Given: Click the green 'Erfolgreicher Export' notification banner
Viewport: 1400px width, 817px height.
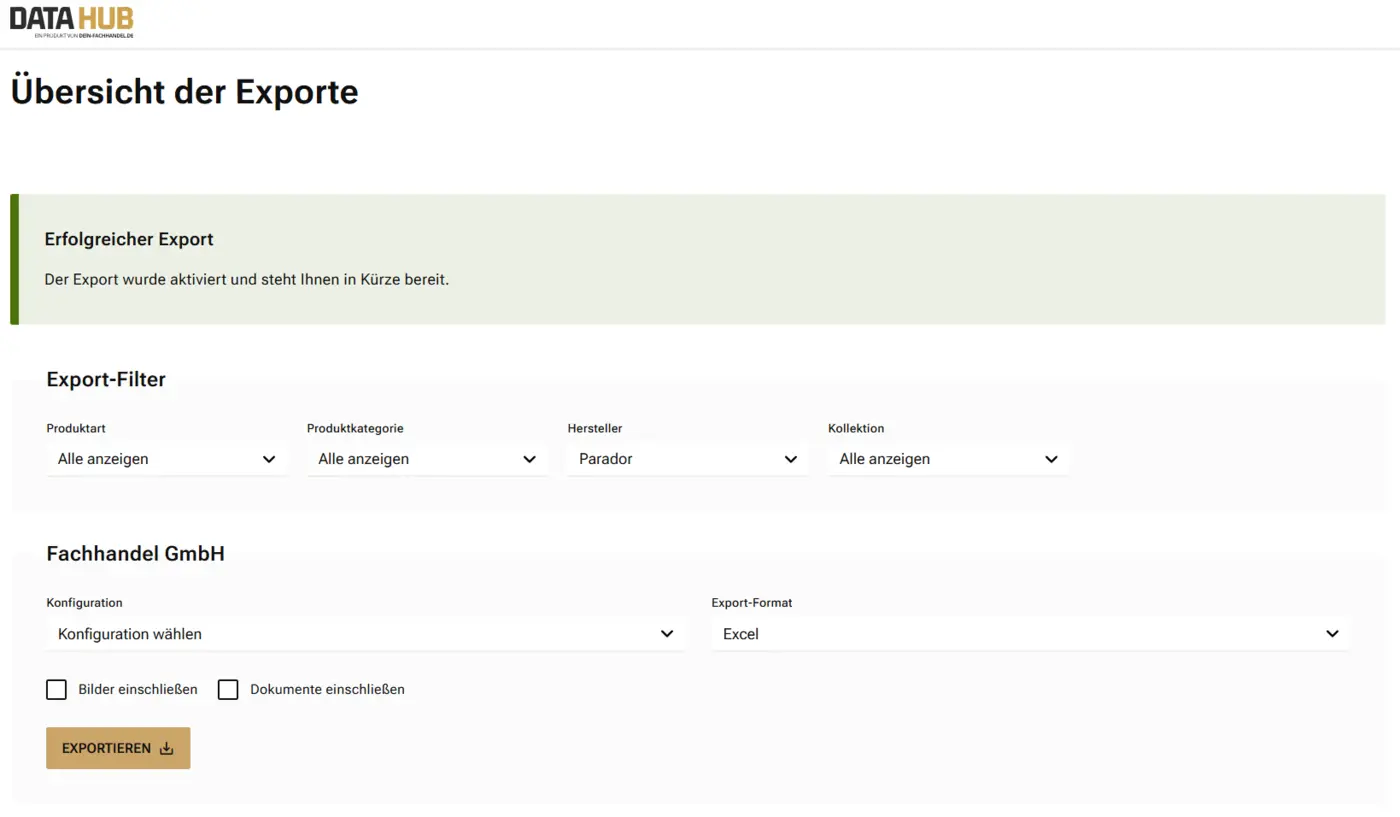Looking at the screenshot, I should pos(700,260).
